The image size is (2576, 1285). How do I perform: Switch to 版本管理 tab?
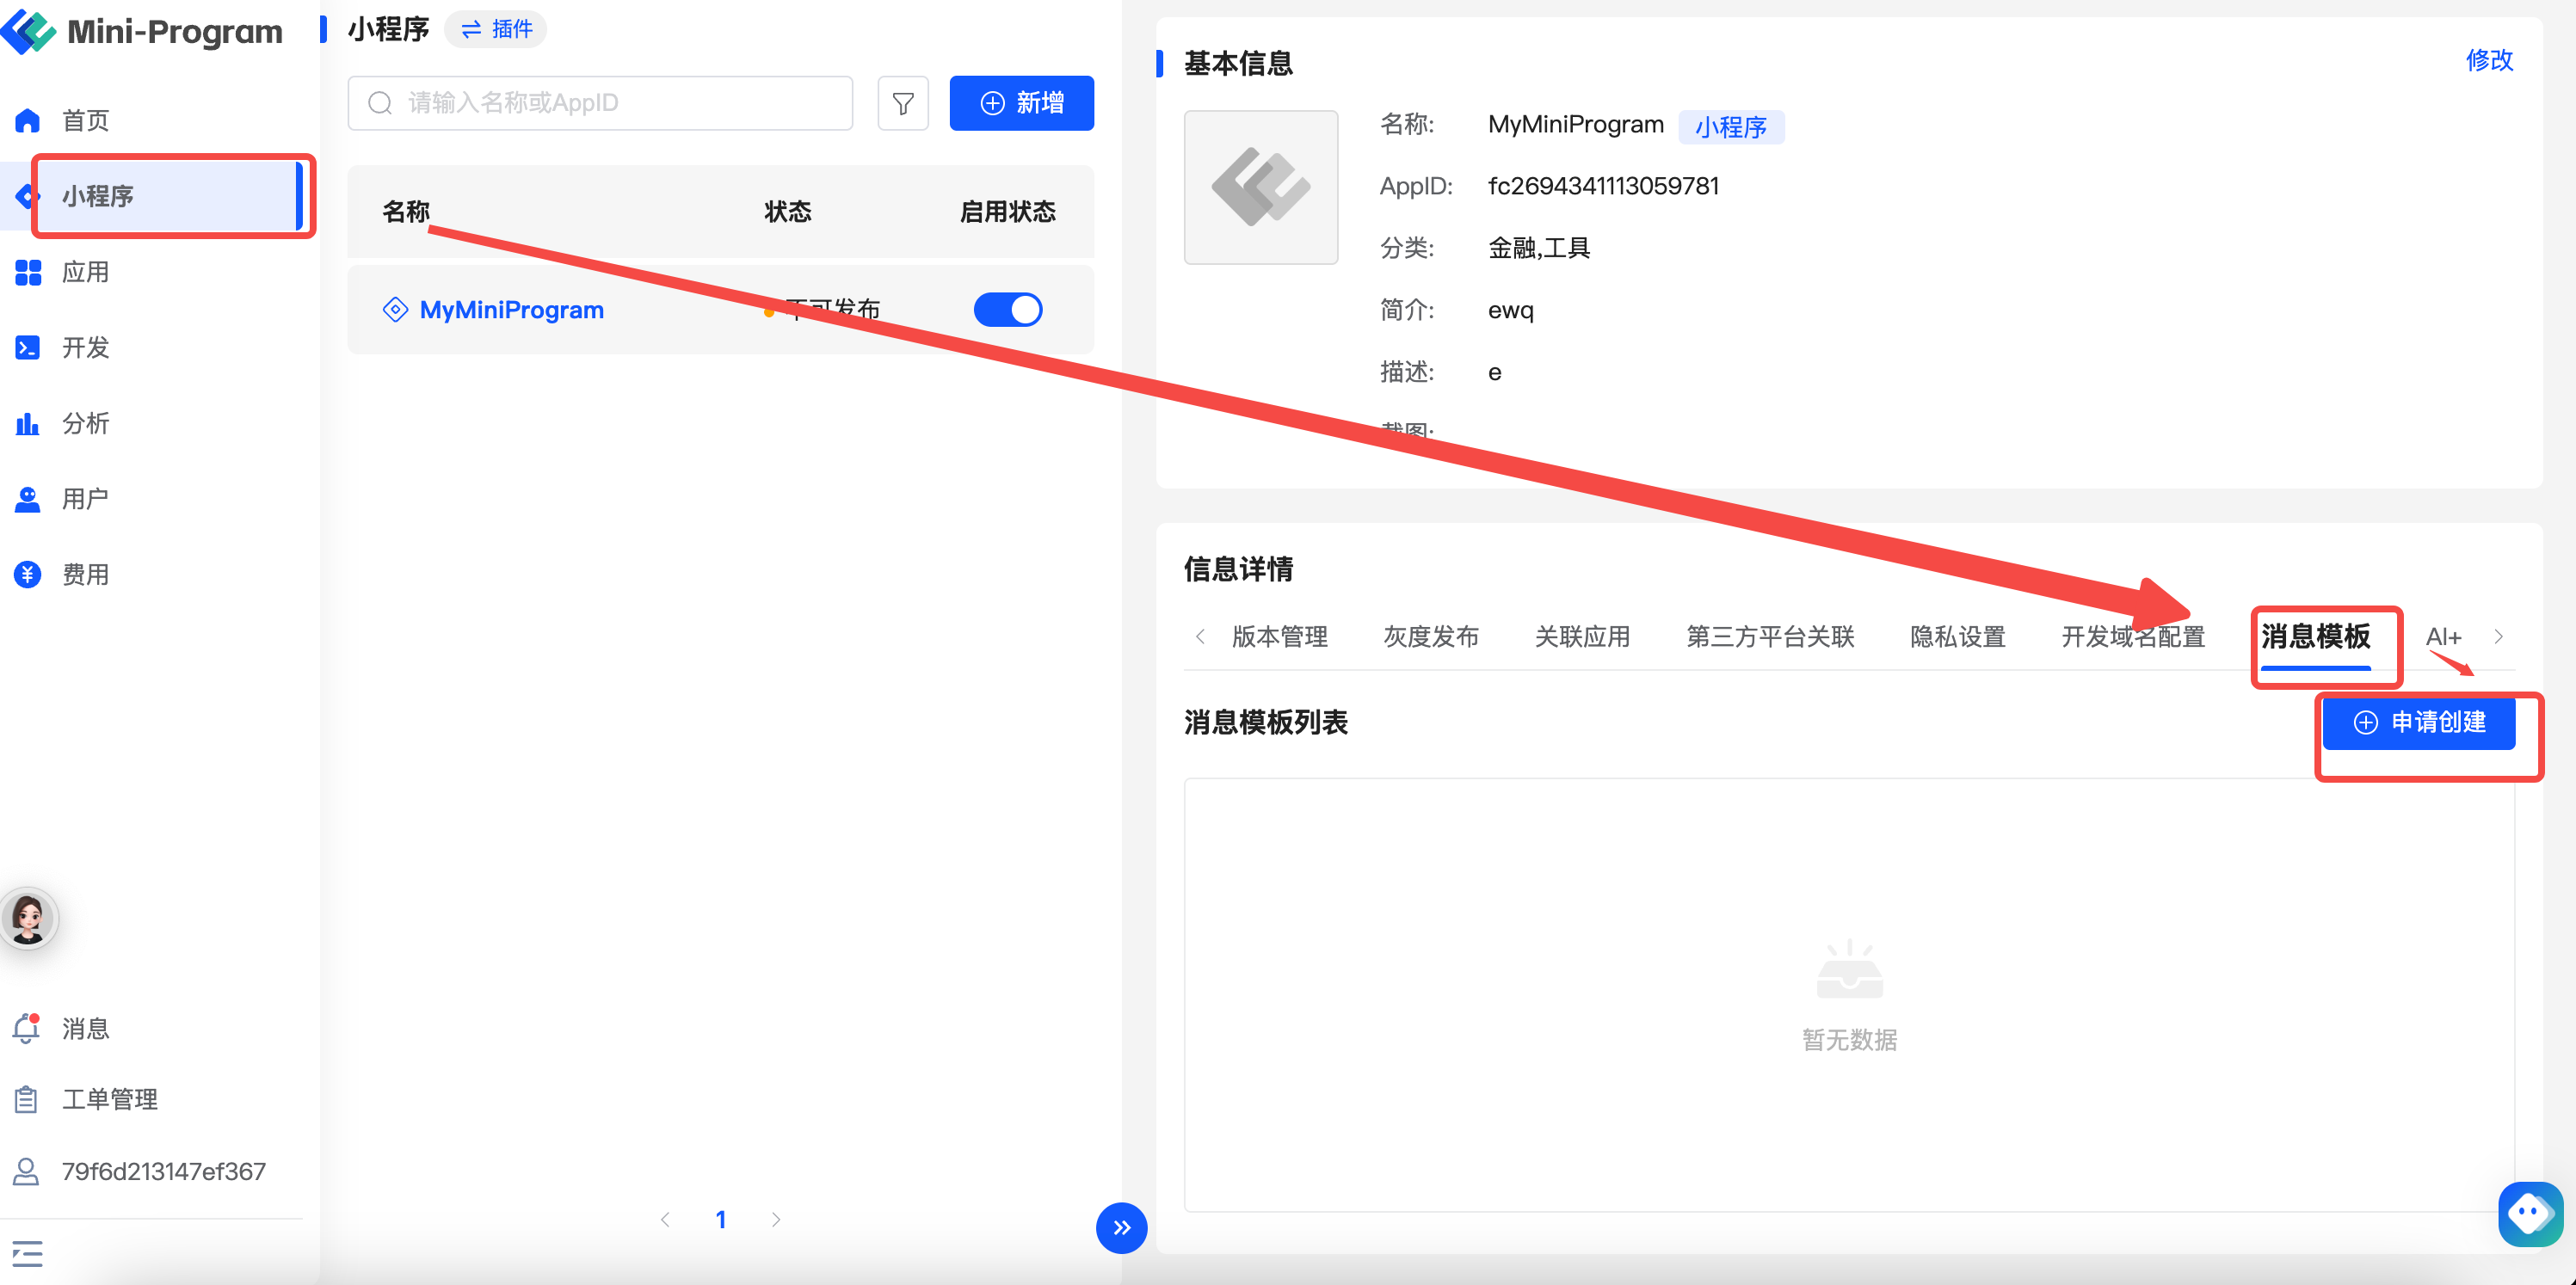pos(1279,636)
